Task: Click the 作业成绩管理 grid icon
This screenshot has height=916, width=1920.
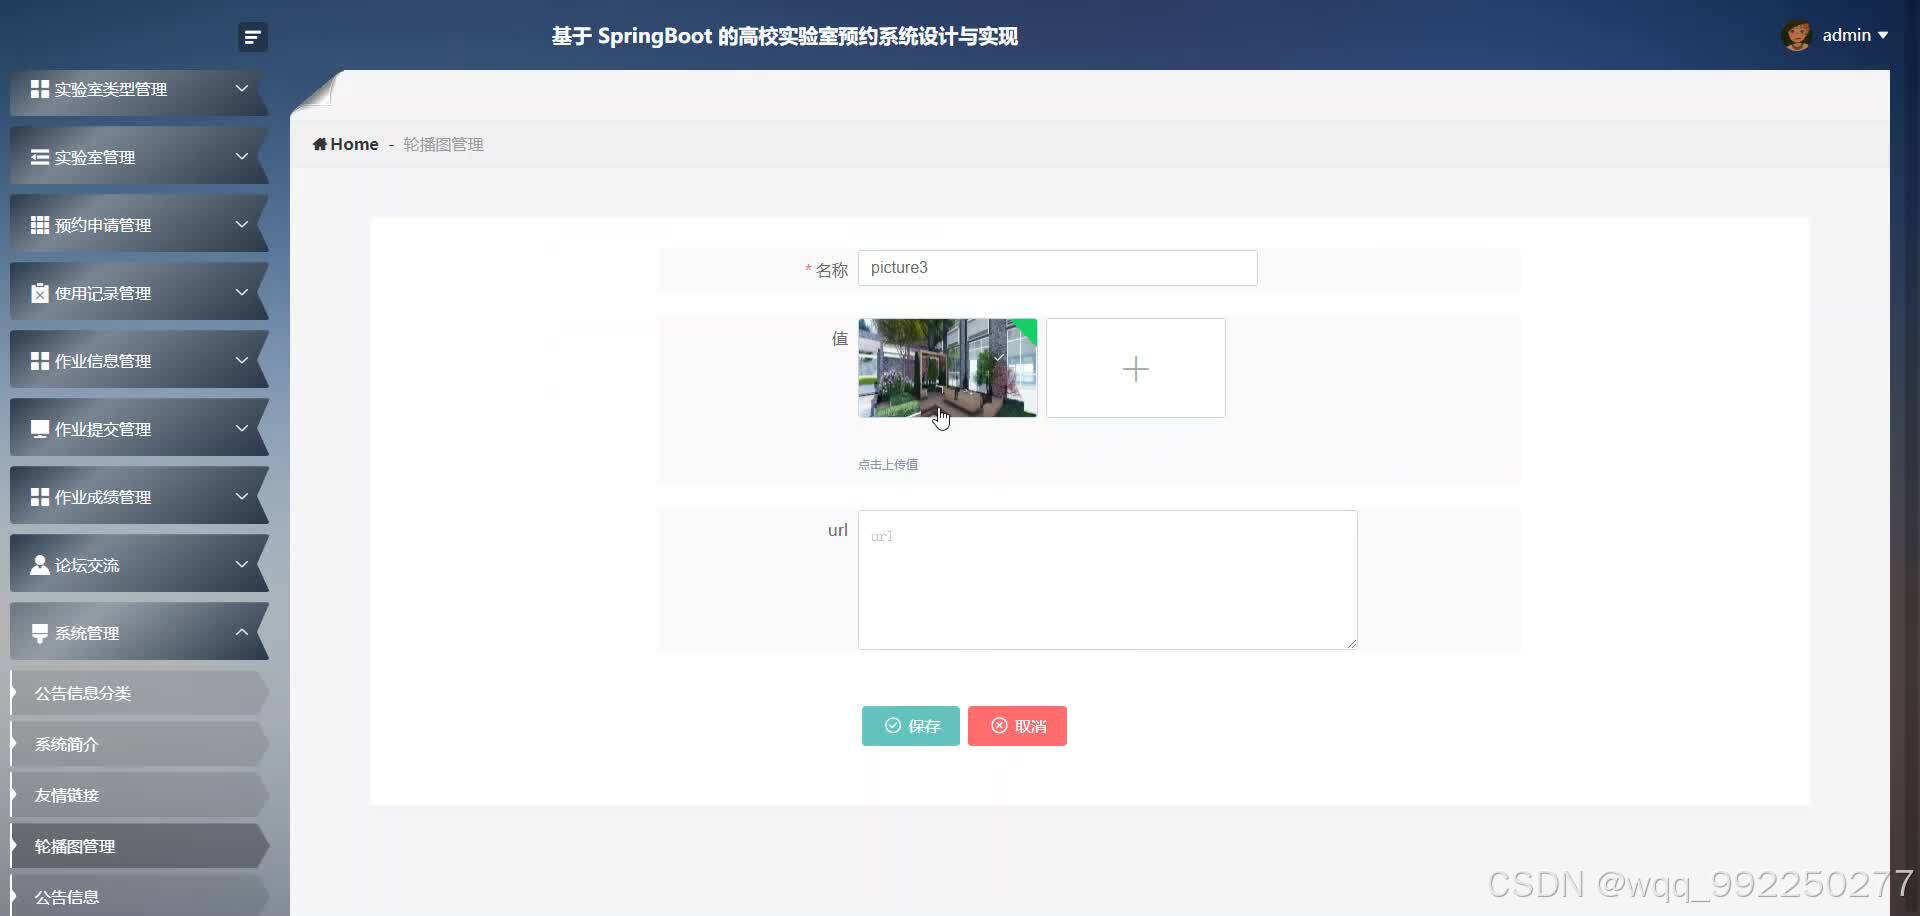Action: [40, 497]
